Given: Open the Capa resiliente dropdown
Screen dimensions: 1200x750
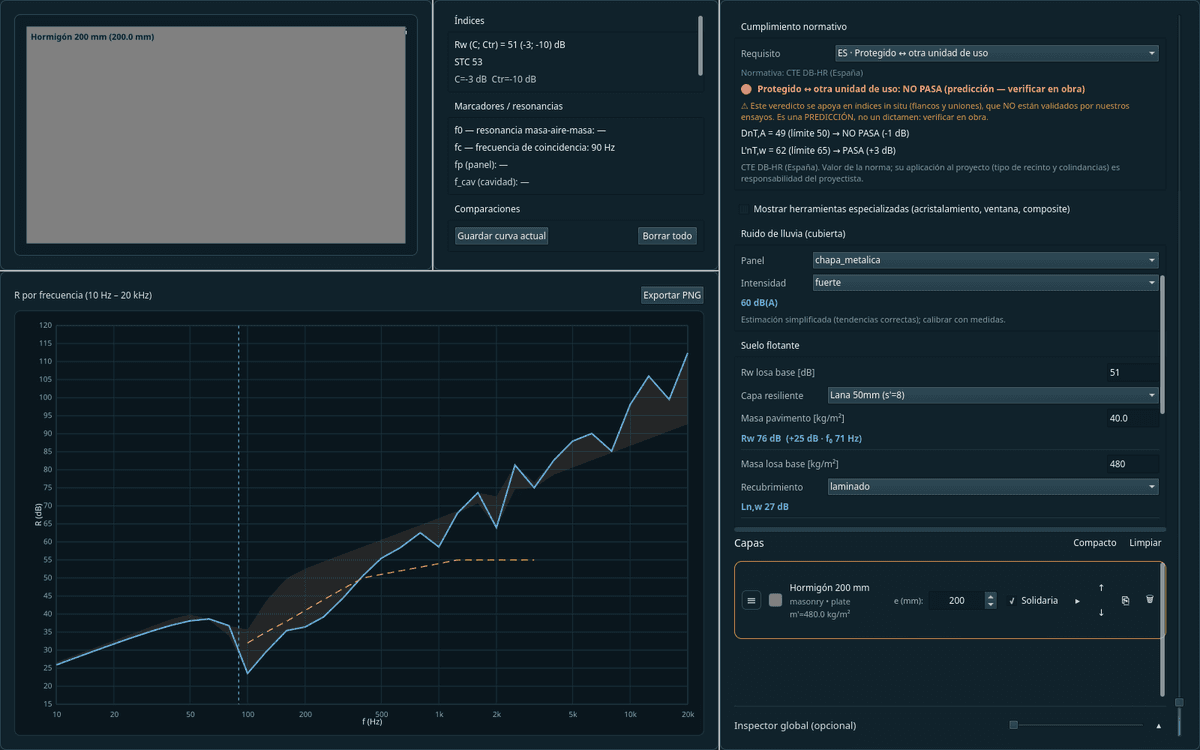Looking at the screenshot, I should pos(992,395).
